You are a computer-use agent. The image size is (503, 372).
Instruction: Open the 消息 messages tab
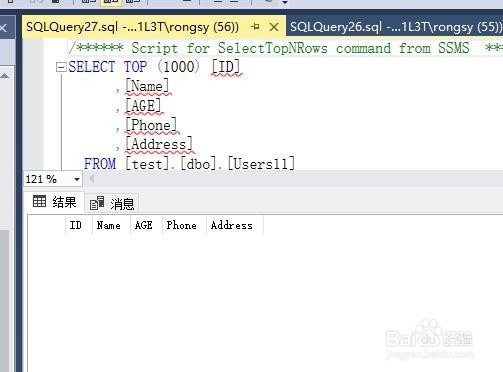(112, 203)
